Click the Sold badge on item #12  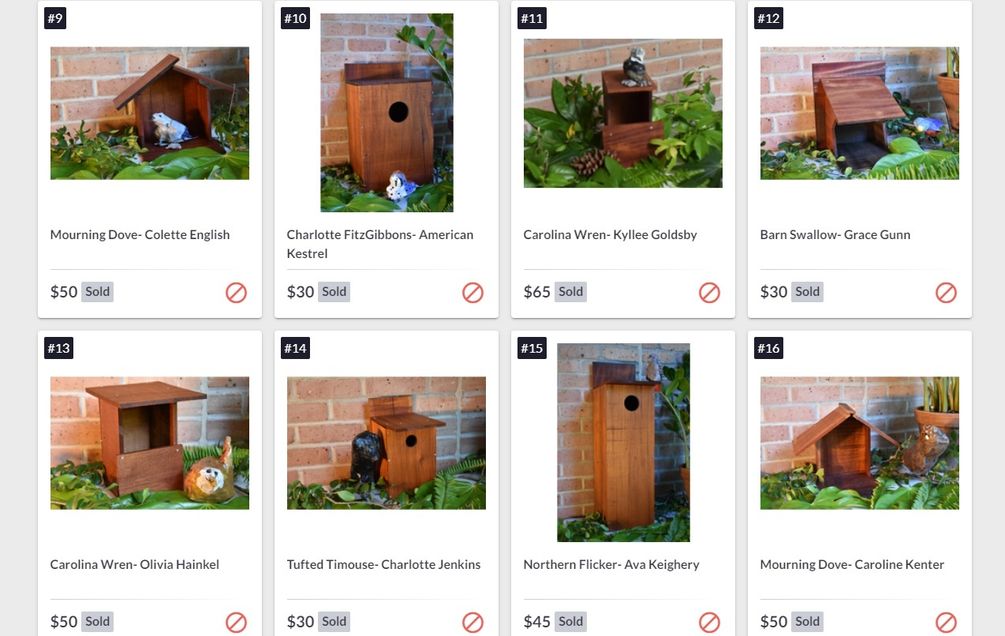click(x=807, y=292)
